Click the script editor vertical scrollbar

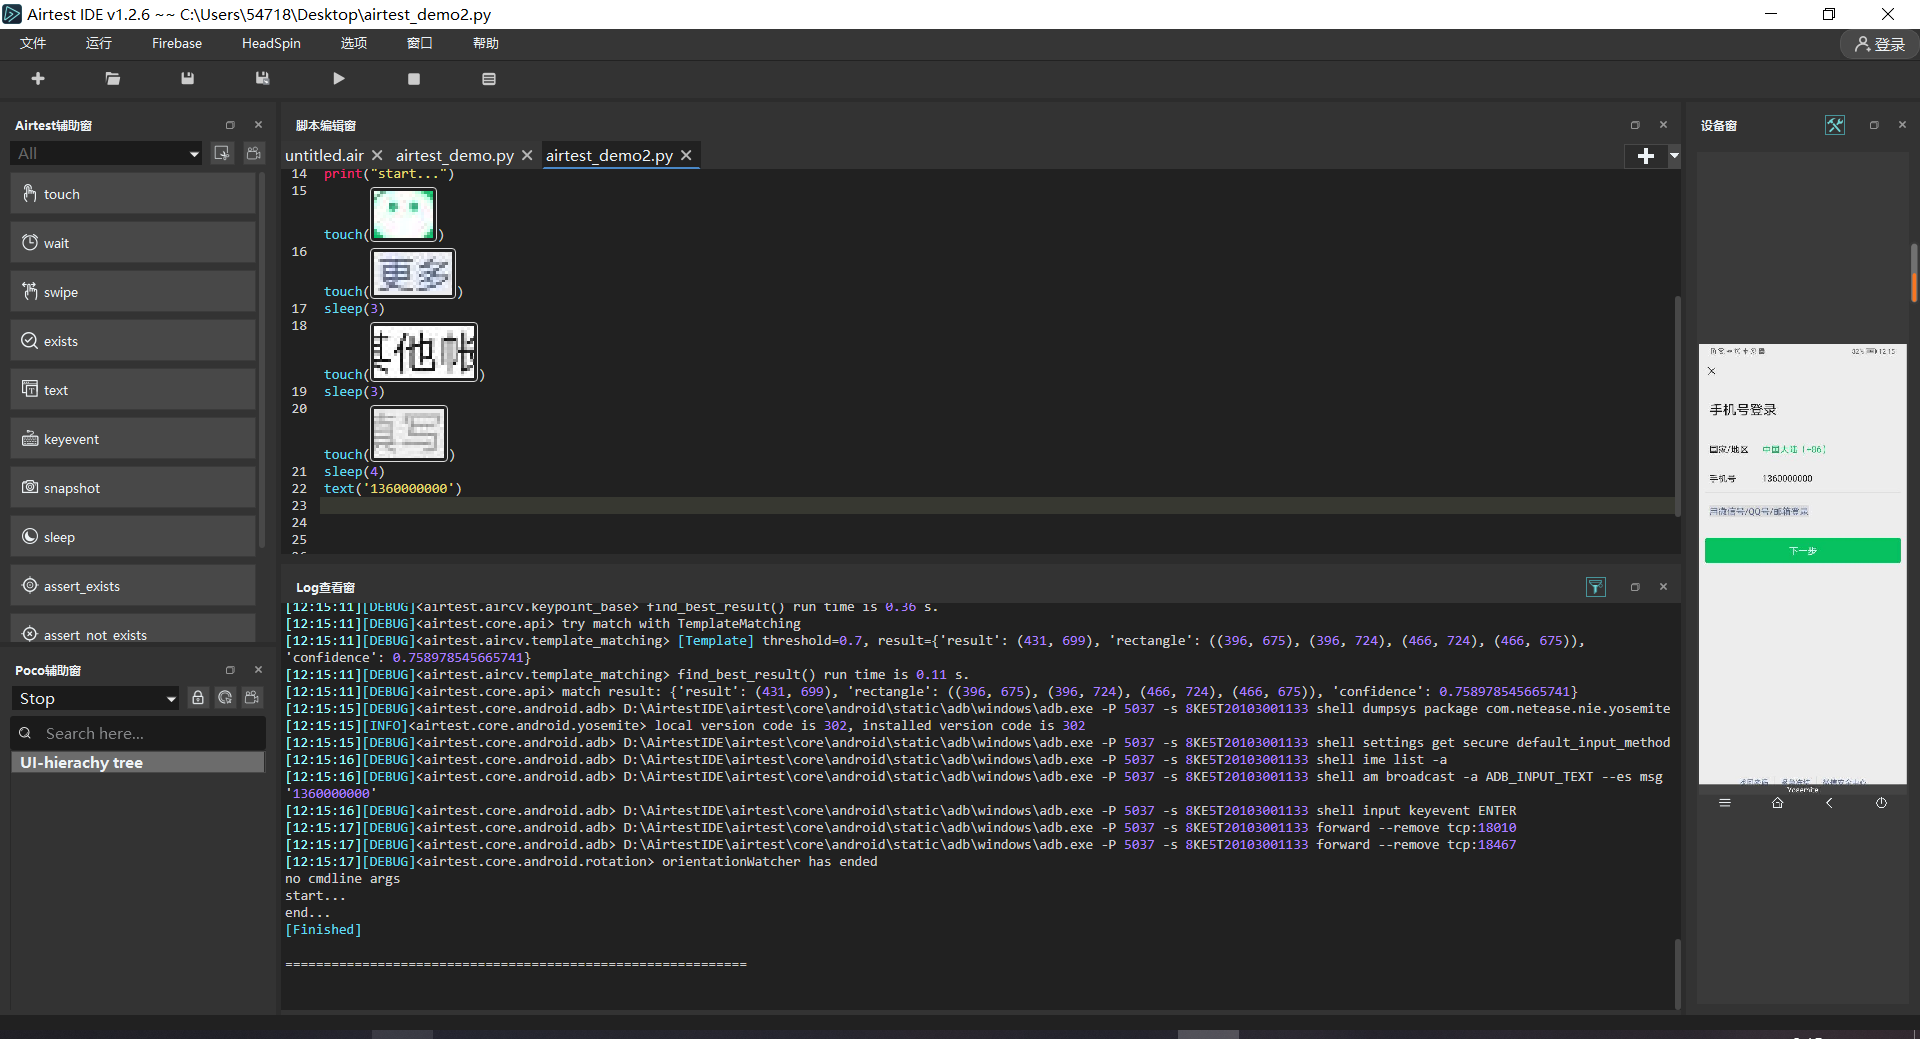pyautogui.click(x=1677, y=405)
